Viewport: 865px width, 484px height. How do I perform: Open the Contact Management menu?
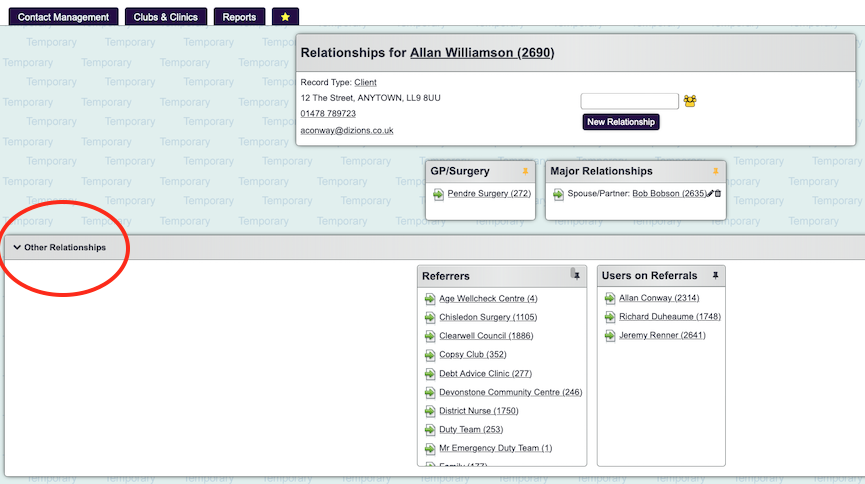click(63, 17)
